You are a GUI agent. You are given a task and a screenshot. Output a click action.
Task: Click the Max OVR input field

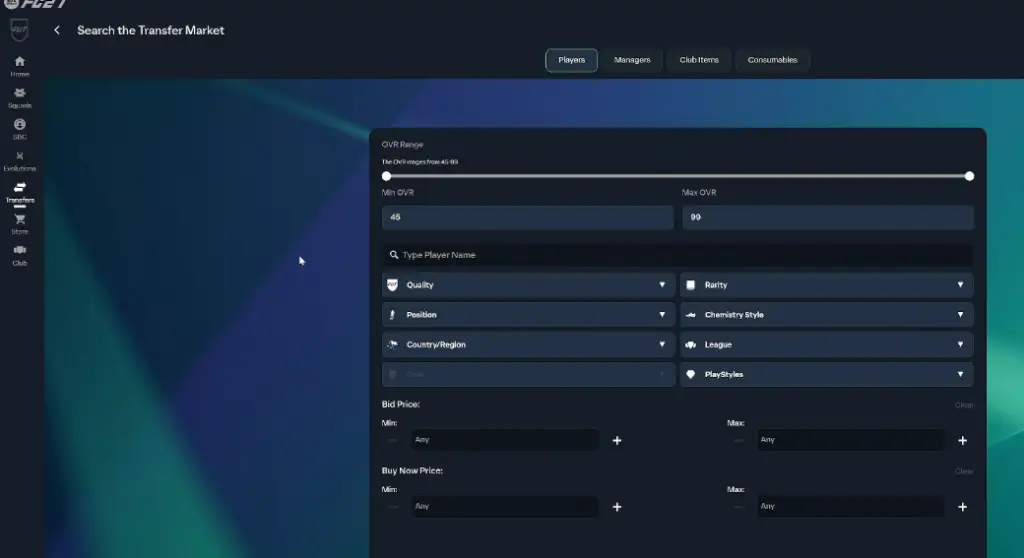click(x=828, y=218)
